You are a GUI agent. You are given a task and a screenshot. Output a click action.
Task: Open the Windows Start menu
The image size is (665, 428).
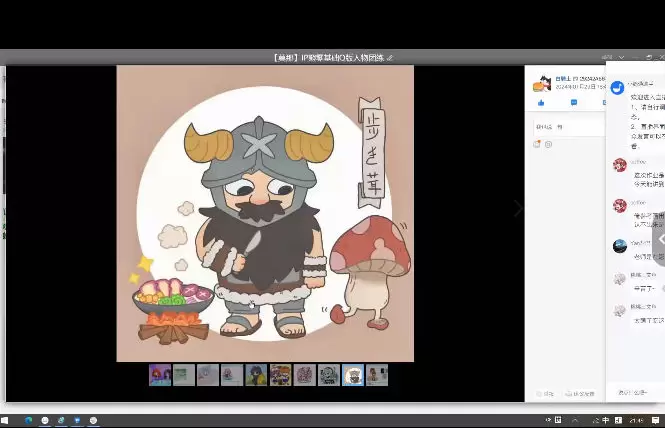click(x=5, y=420)
